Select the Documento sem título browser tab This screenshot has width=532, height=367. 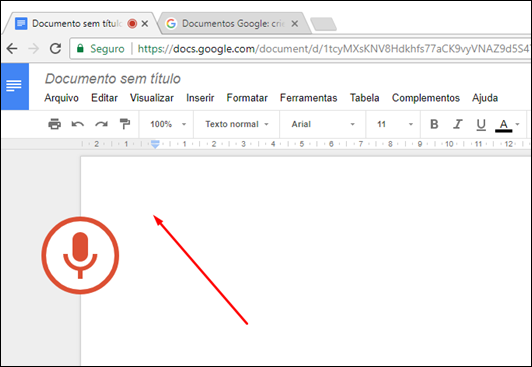[81, 23]
